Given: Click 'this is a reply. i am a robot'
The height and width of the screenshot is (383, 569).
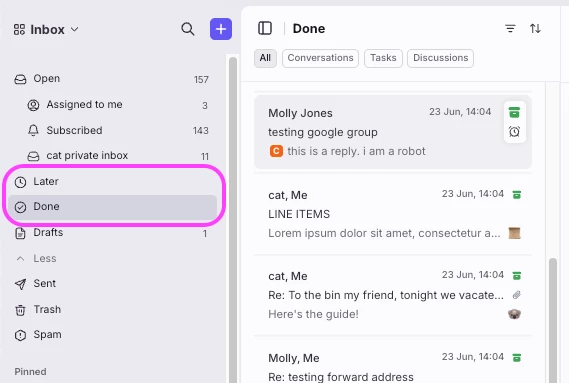Looking at the screenshot, I should [356, 151].
